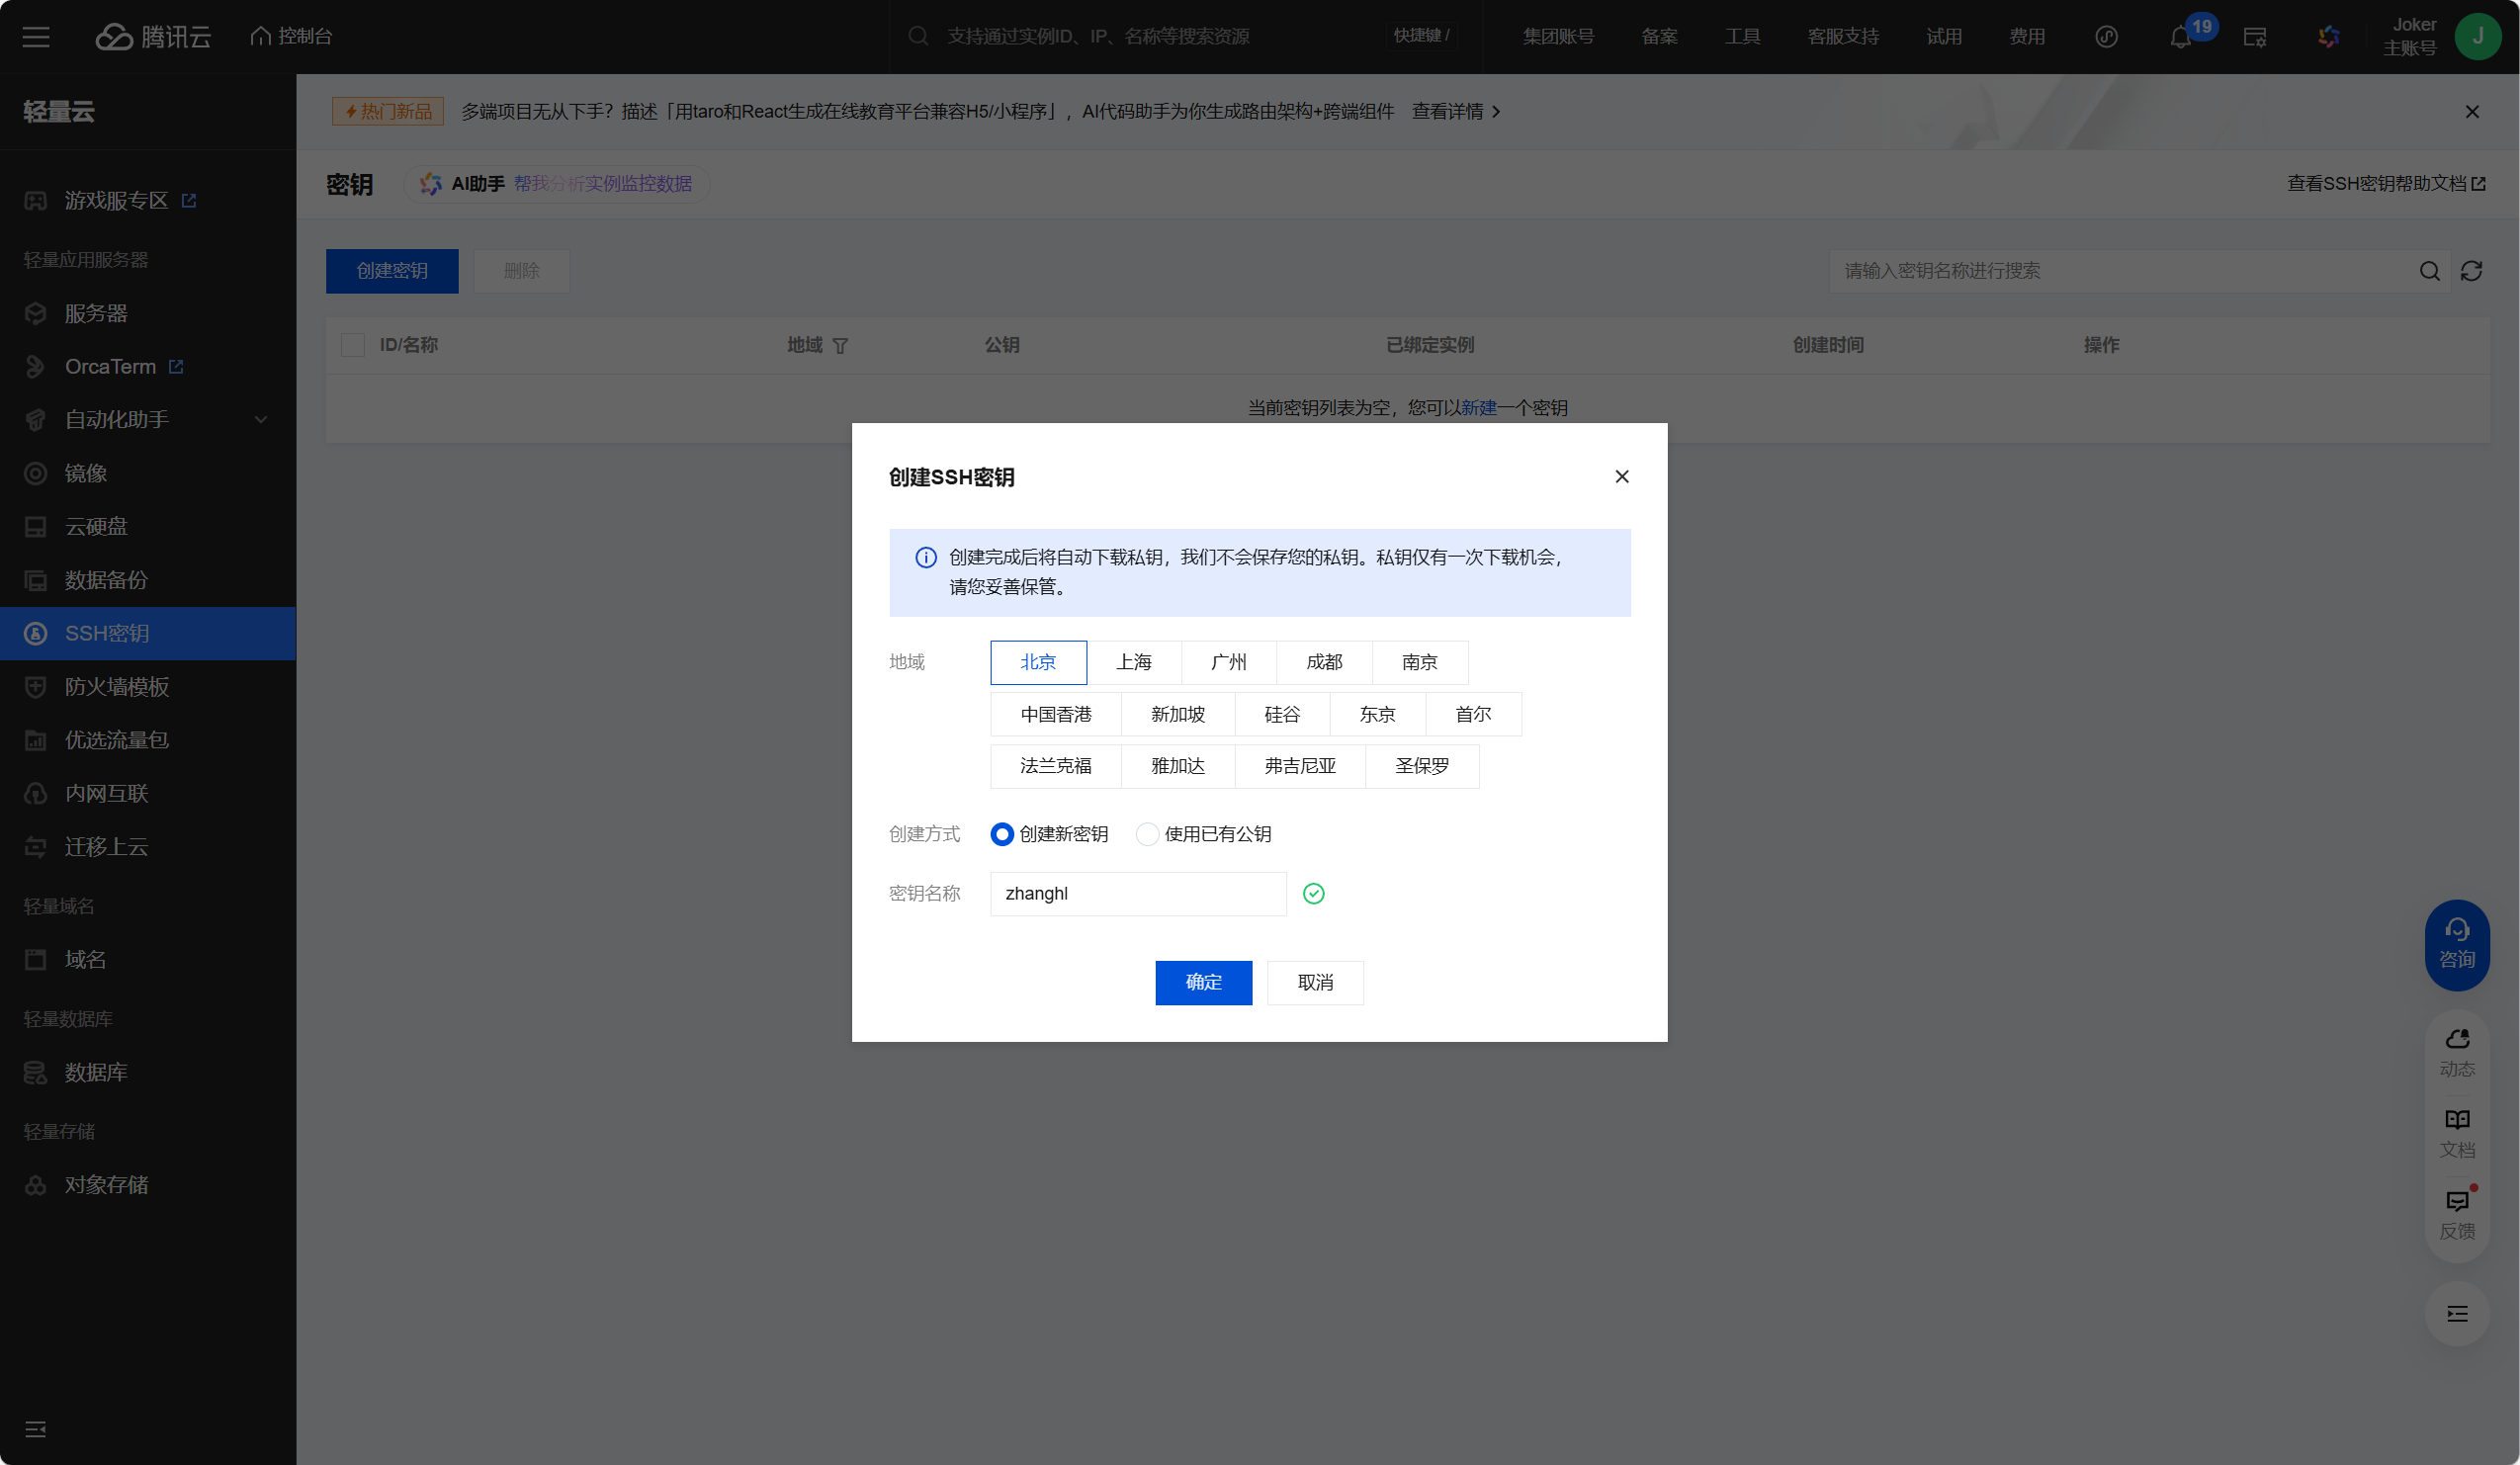Open the top-left hamburger menu
Viewport: 2520px width, 1465px height.
point(36,37)
